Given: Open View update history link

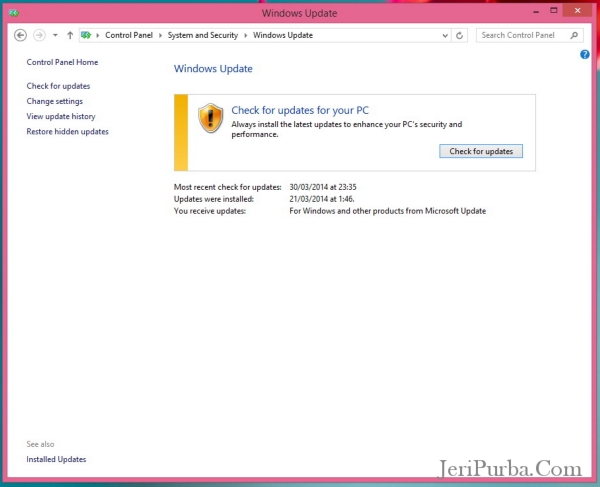Looking at the screenshot, I should [x=61, y=116].
